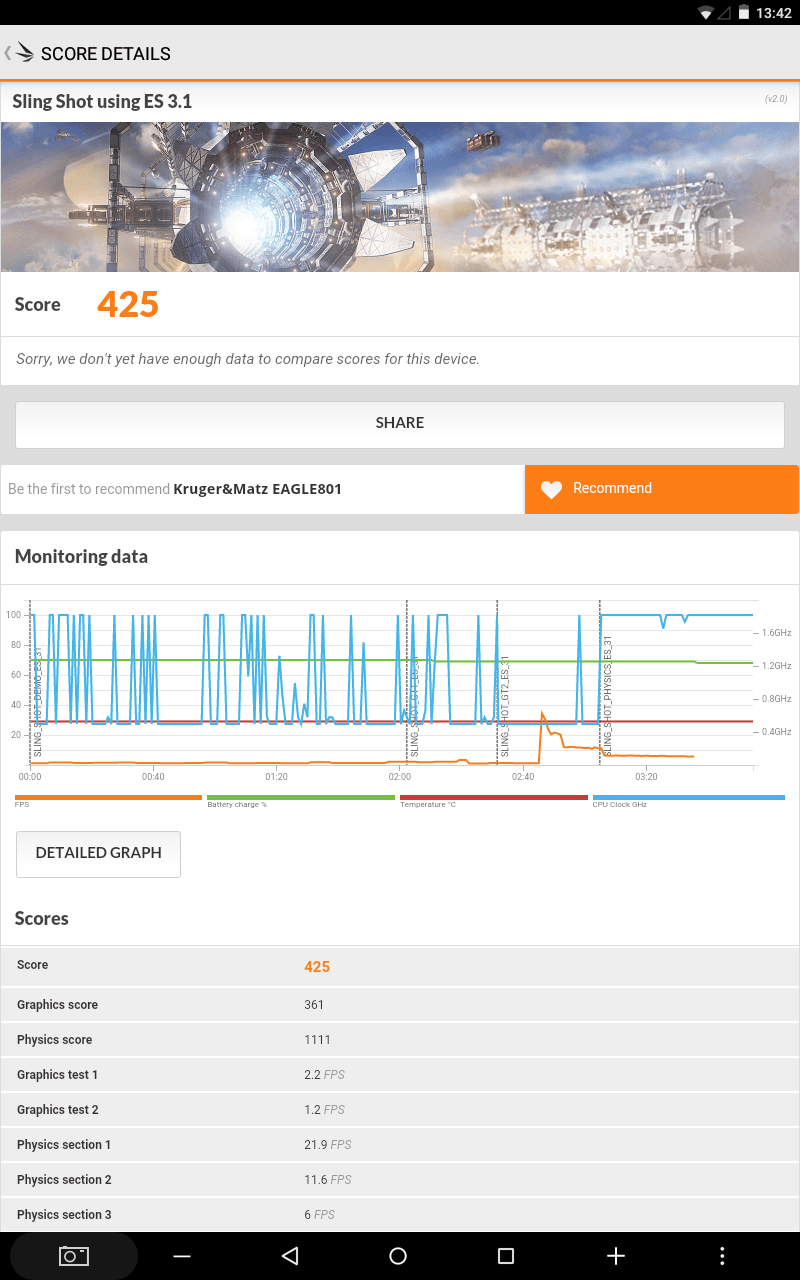Screen dimensions: 800x1280
Task: Select the 'Graphics test 1' row label
Action: 57,1075
